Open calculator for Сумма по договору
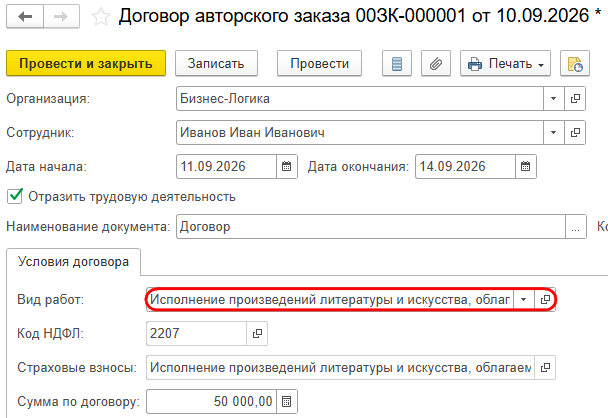The image size is (608, 418). point(287,401)
